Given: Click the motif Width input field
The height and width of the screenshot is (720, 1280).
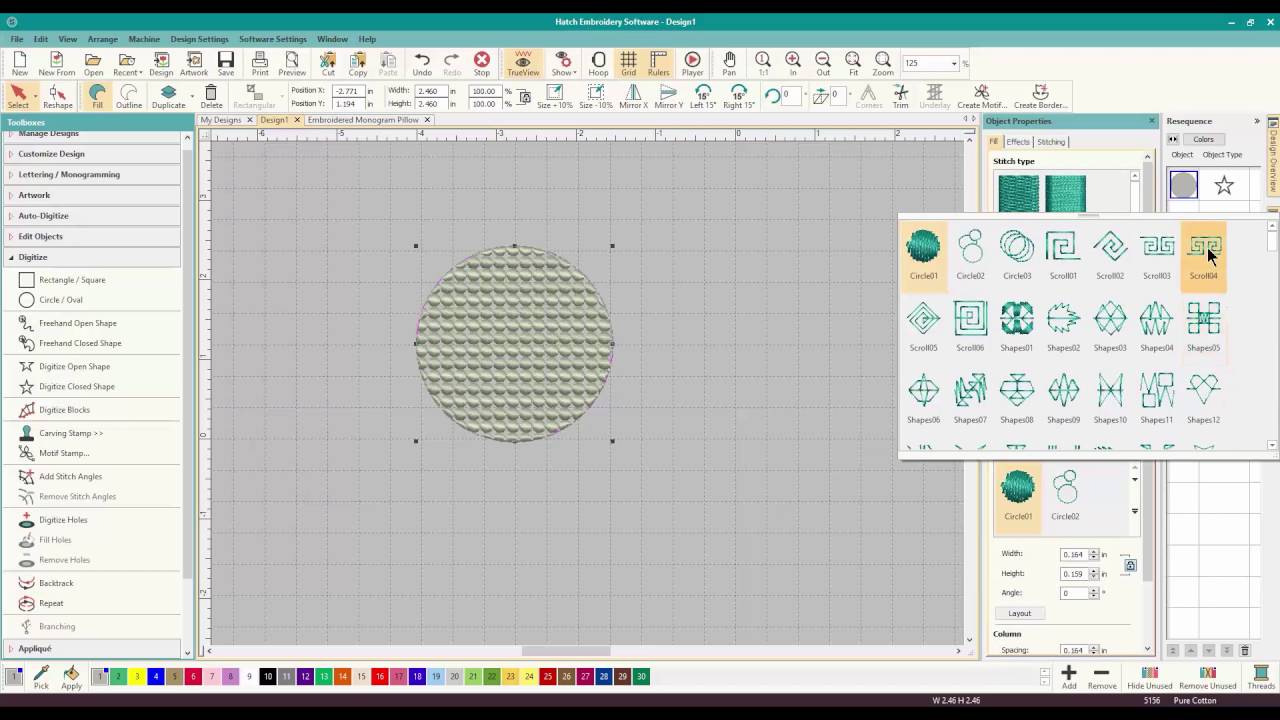Looking at the screenshot, I should point(1074,554).
